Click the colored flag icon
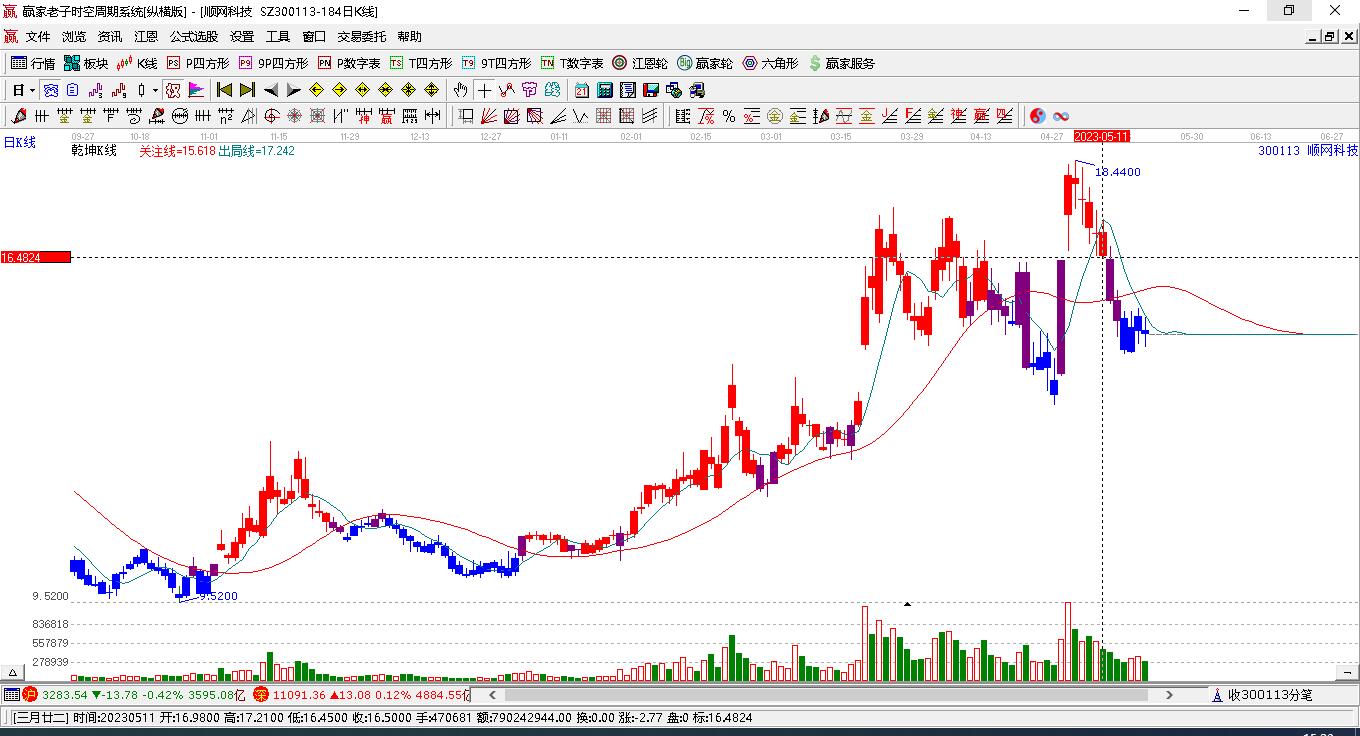 click(196, 90)
